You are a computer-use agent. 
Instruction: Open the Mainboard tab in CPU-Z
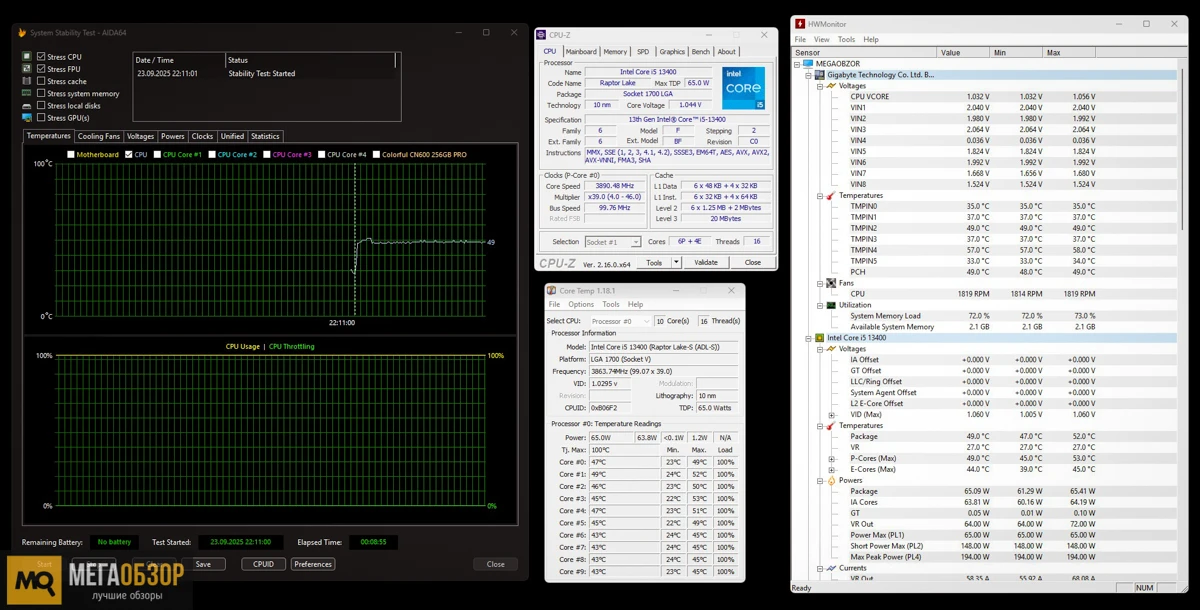point(580,52)
